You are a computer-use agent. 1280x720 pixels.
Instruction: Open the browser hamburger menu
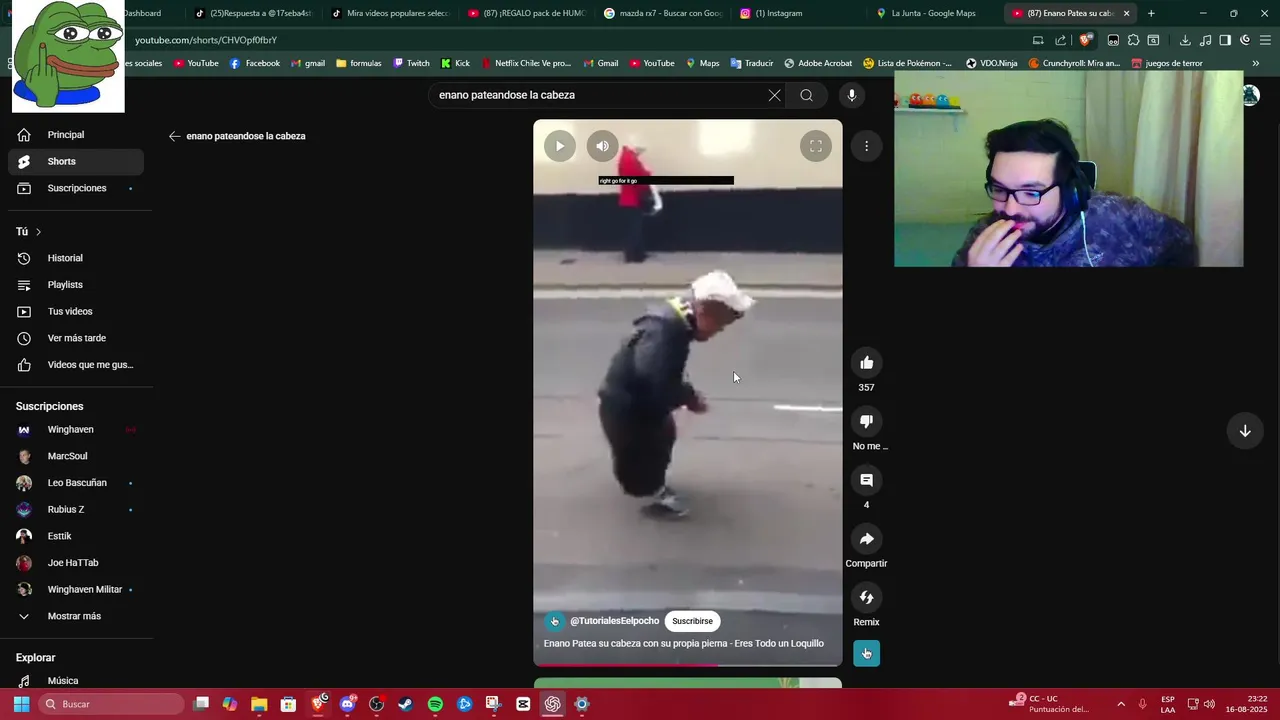click(x=1265, y=40)
